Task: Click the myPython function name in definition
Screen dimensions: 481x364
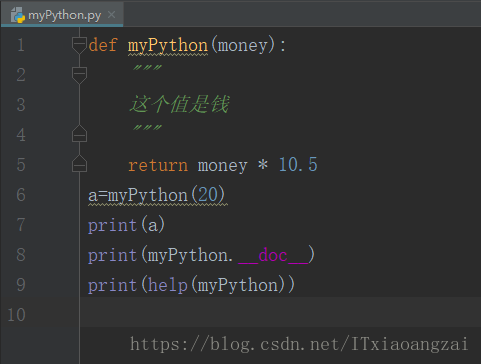Action: tap(168, 46)
